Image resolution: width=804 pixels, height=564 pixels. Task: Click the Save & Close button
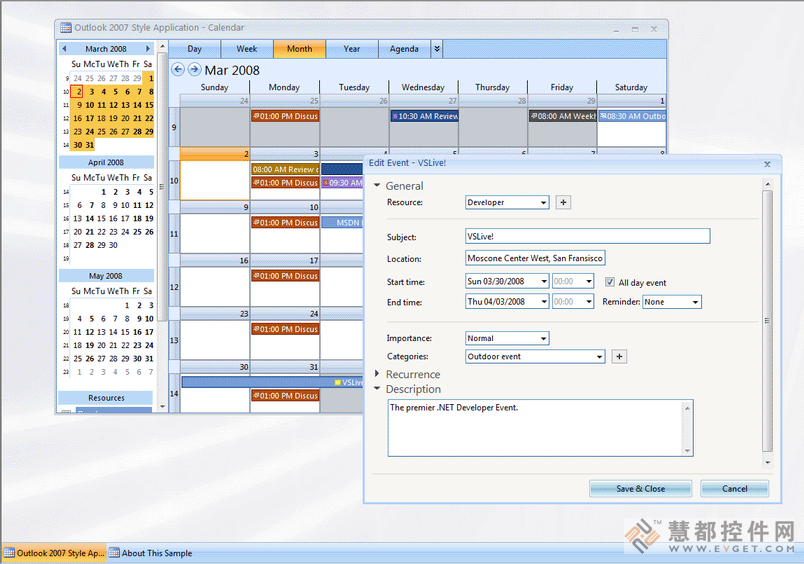tap(640, 489)
